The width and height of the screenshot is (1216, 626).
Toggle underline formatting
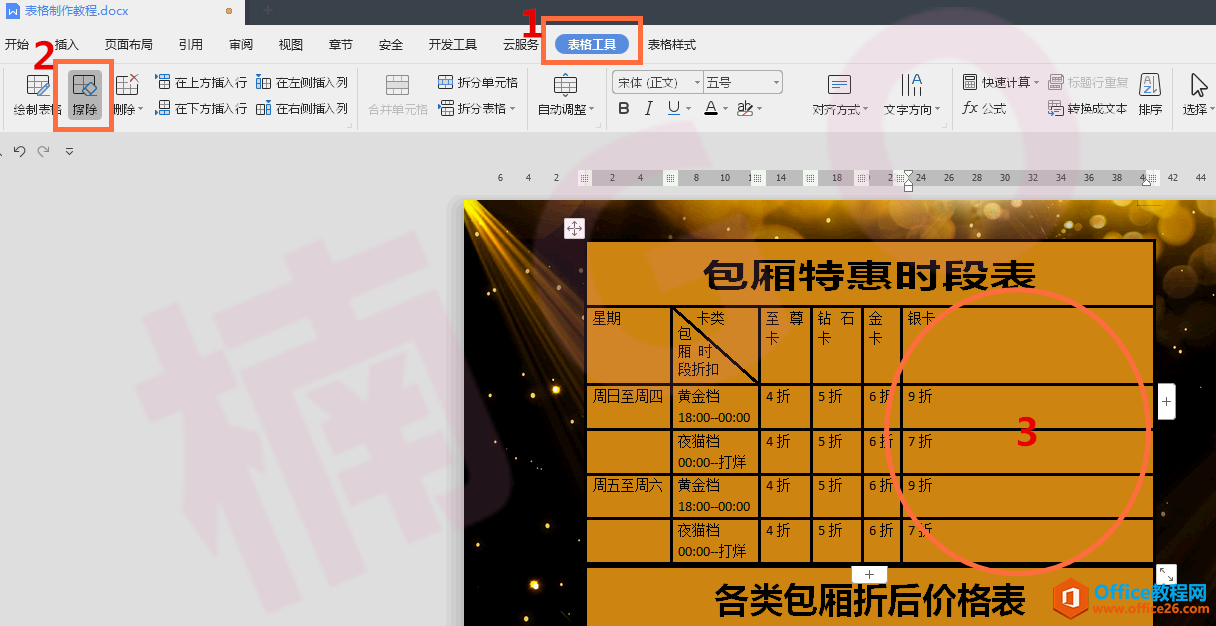[x=673, y=108]
